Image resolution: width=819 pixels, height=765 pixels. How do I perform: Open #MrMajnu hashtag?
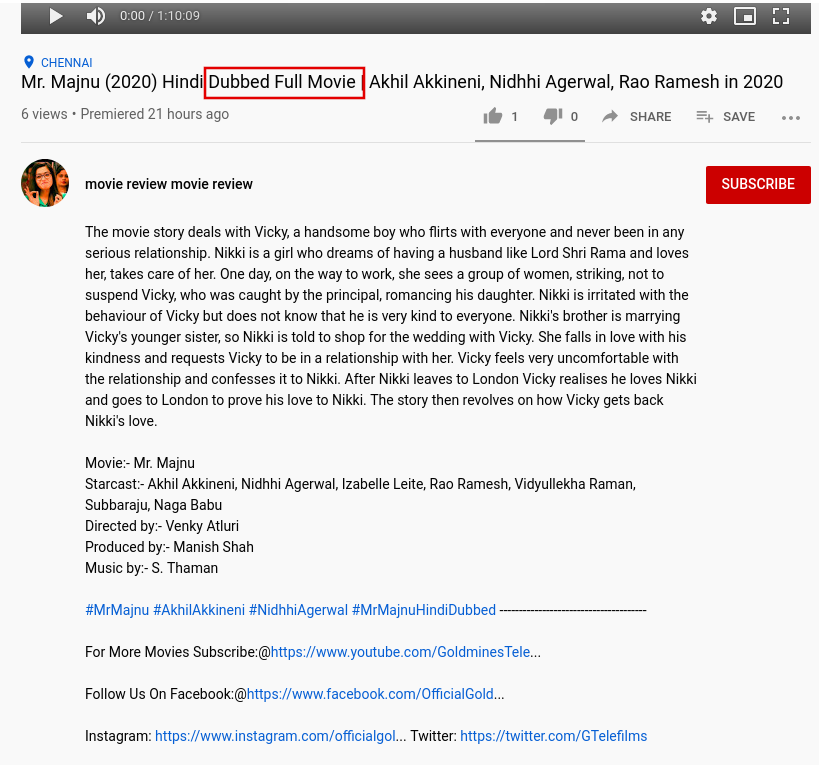point(117,610)
